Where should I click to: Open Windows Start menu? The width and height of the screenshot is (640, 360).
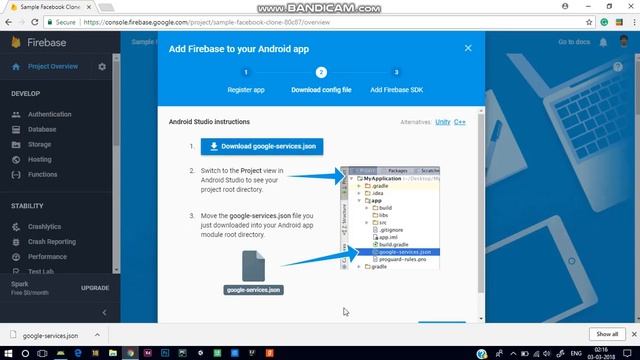8,353
